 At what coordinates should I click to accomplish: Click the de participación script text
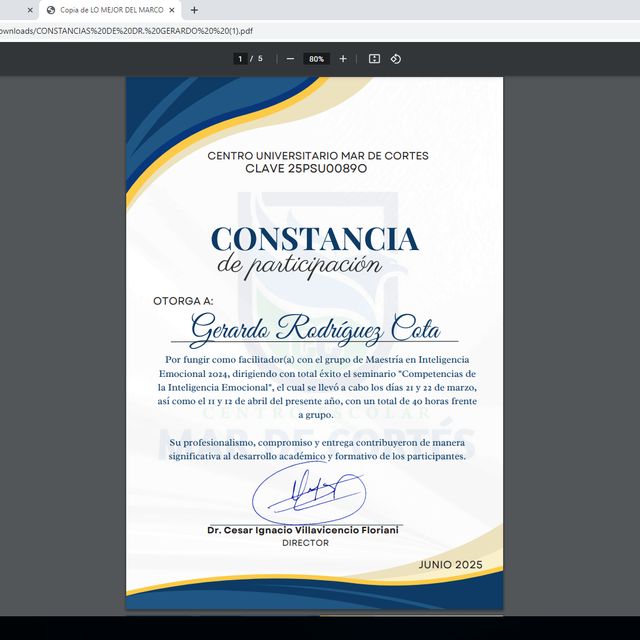pos(300,266)
